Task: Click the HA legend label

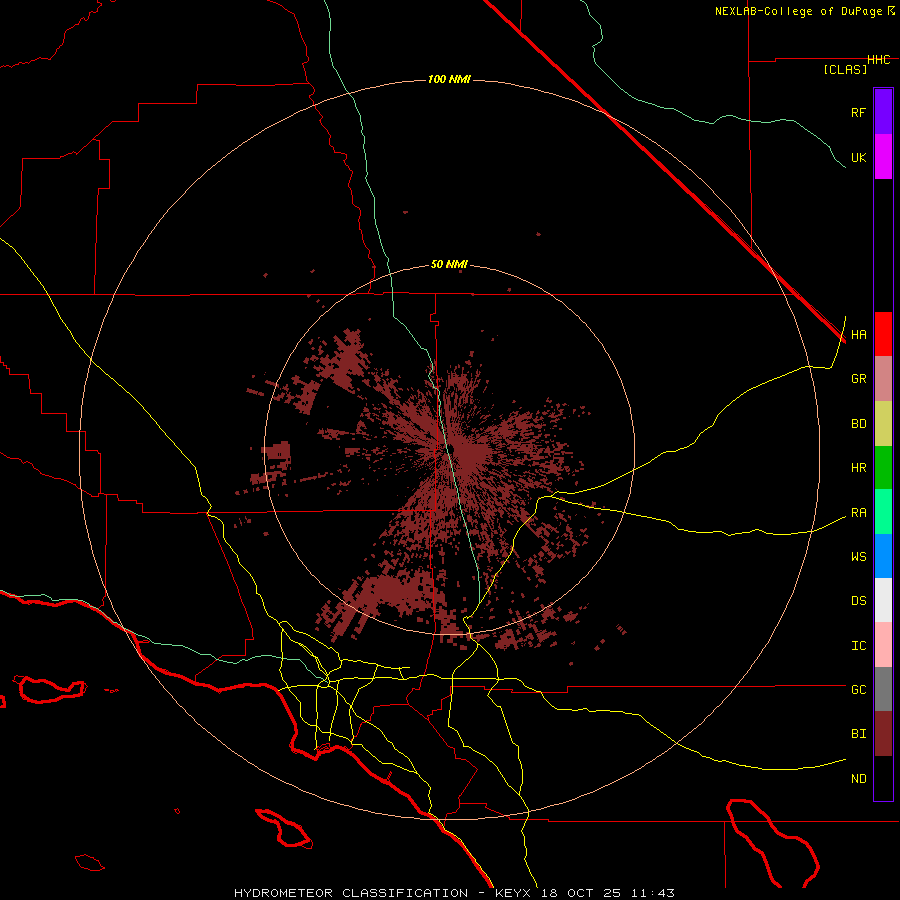Action: 858,335
